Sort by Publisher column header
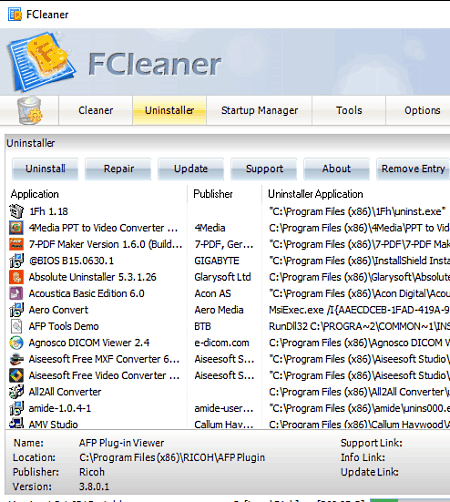 [x=213, y=194]
